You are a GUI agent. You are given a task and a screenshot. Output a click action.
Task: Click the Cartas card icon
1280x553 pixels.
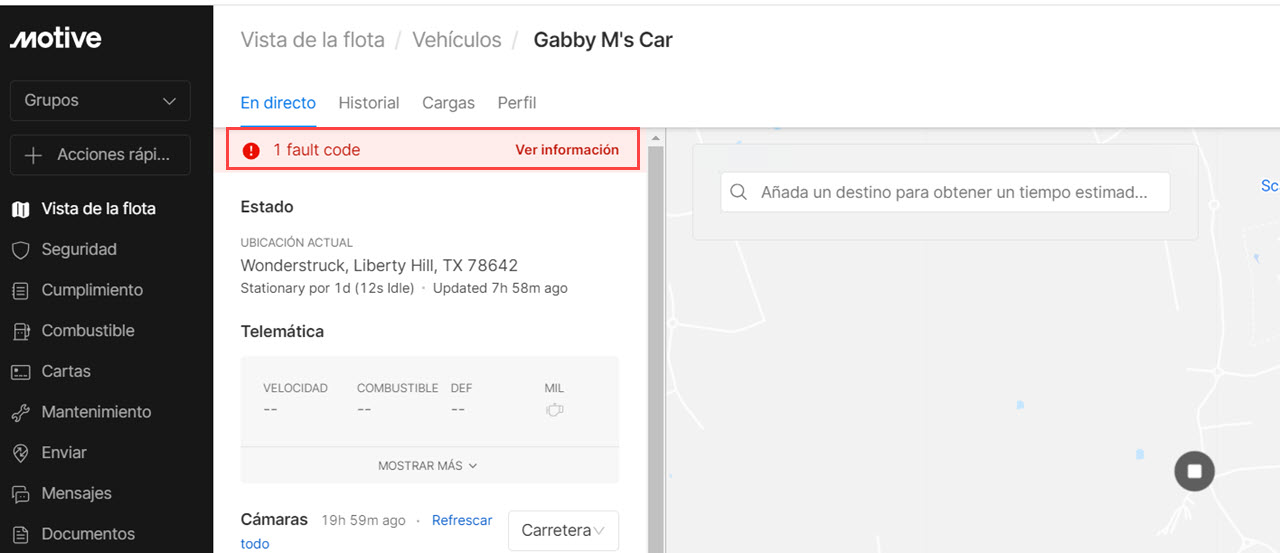pyautogui.click(x=21, y=372)
